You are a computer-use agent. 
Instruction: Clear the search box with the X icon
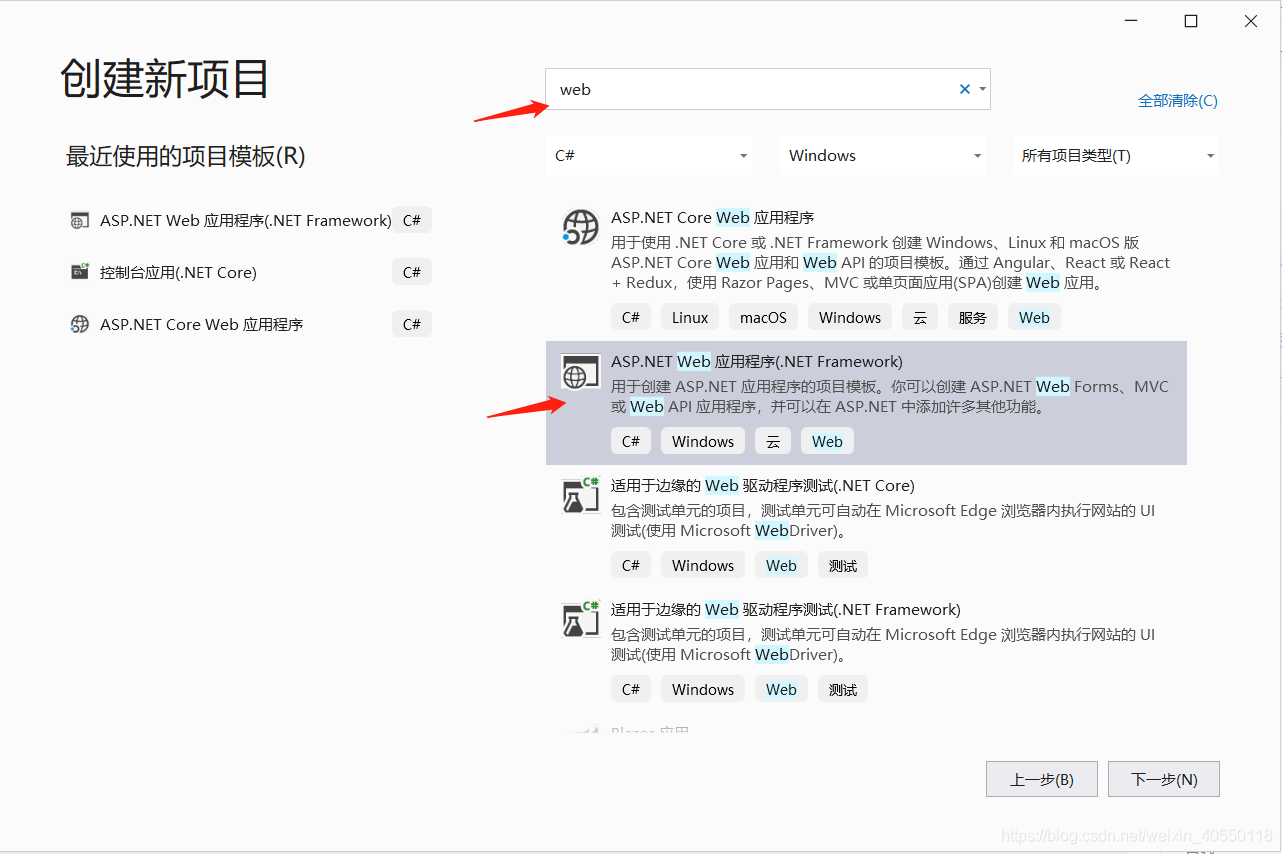coord(965,89)
